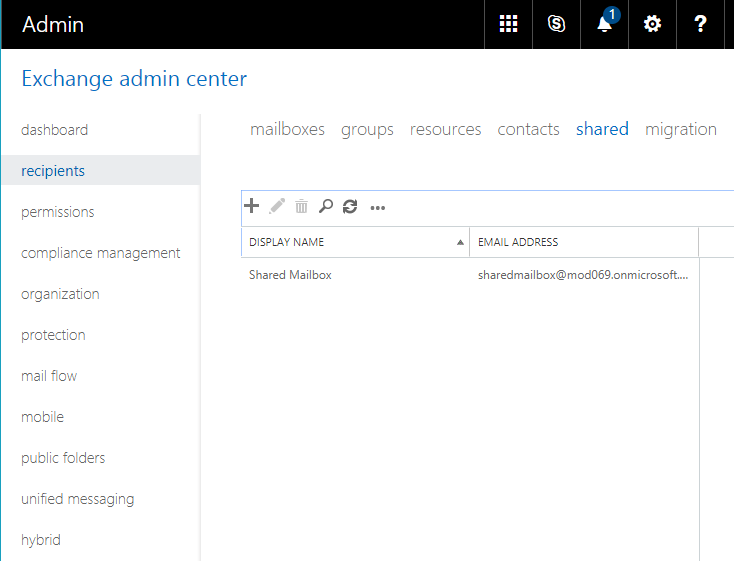This screenshot has width=734, height=561.
Task: Click the search magnifier icon
Action: (x=326, y=206)
